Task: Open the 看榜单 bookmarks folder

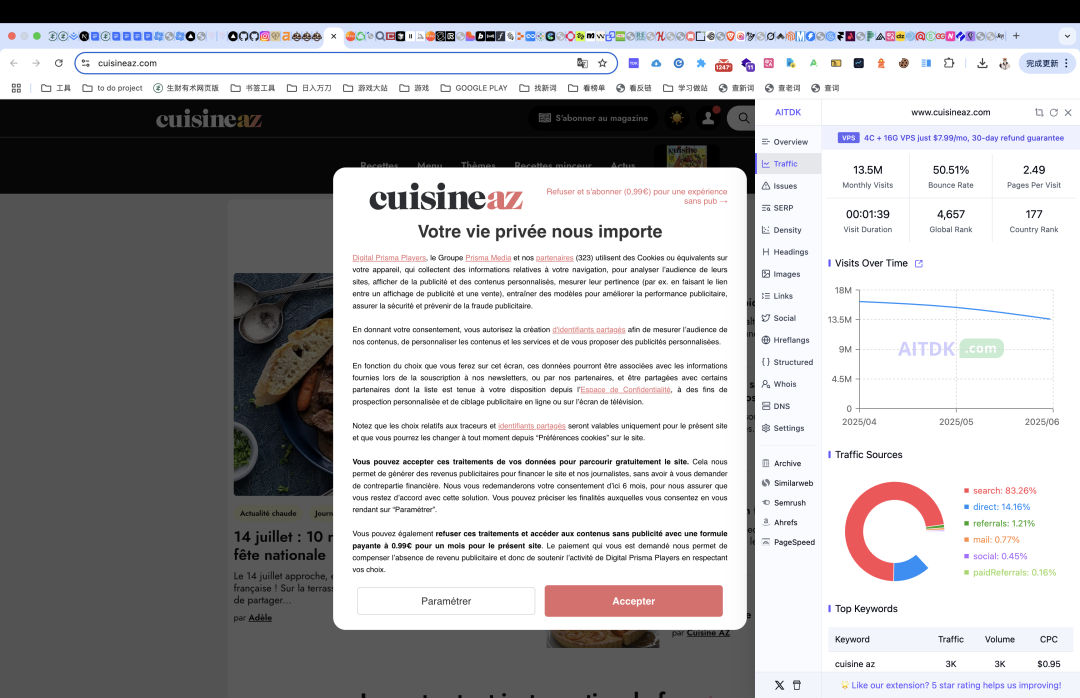Action: tap(586, 88)
